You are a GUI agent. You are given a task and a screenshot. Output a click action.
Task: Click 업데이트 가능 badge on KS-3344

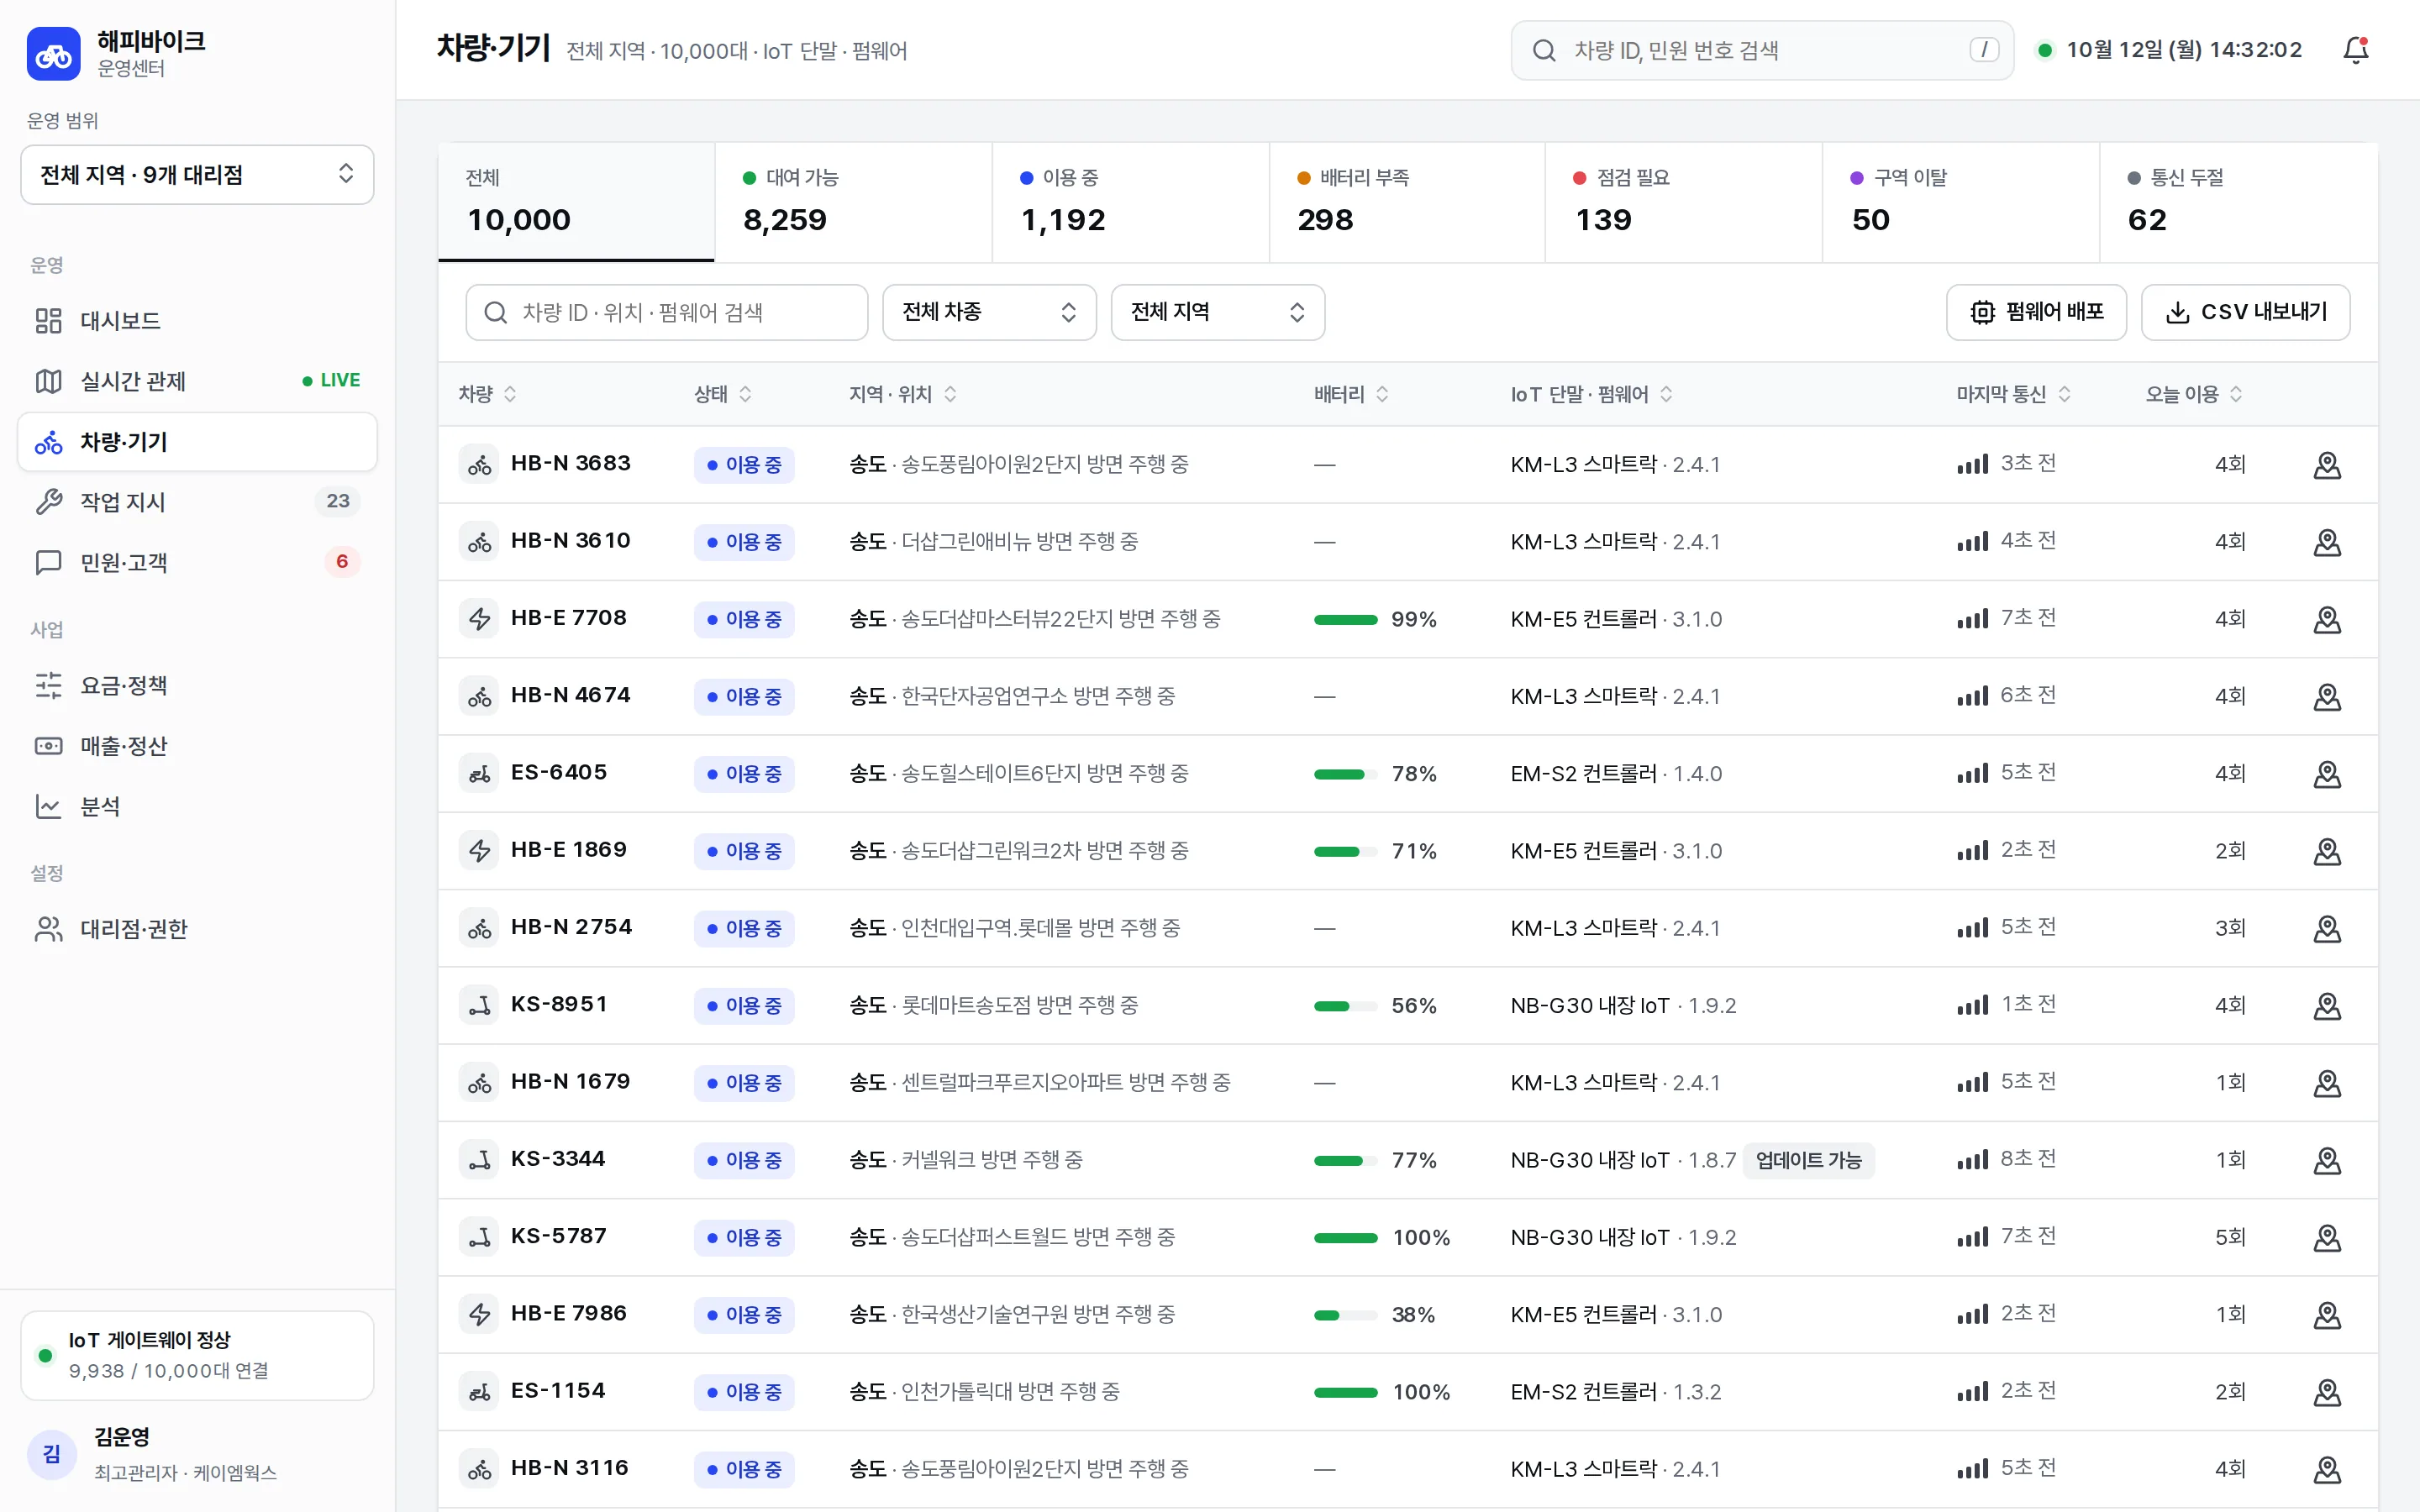(1808, 1160)
